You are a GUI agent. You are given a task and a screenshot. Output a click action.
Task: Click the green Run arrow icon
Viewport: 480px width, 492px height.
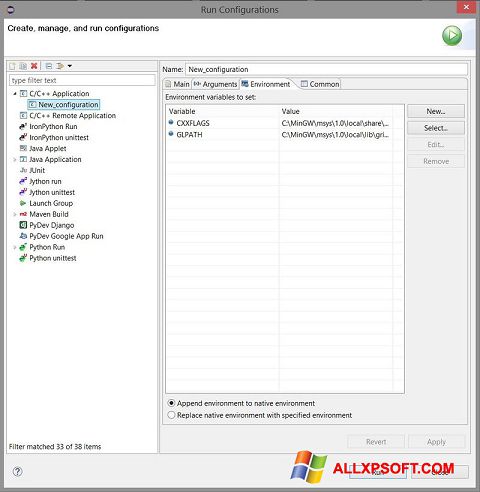(x=452, y=35)
